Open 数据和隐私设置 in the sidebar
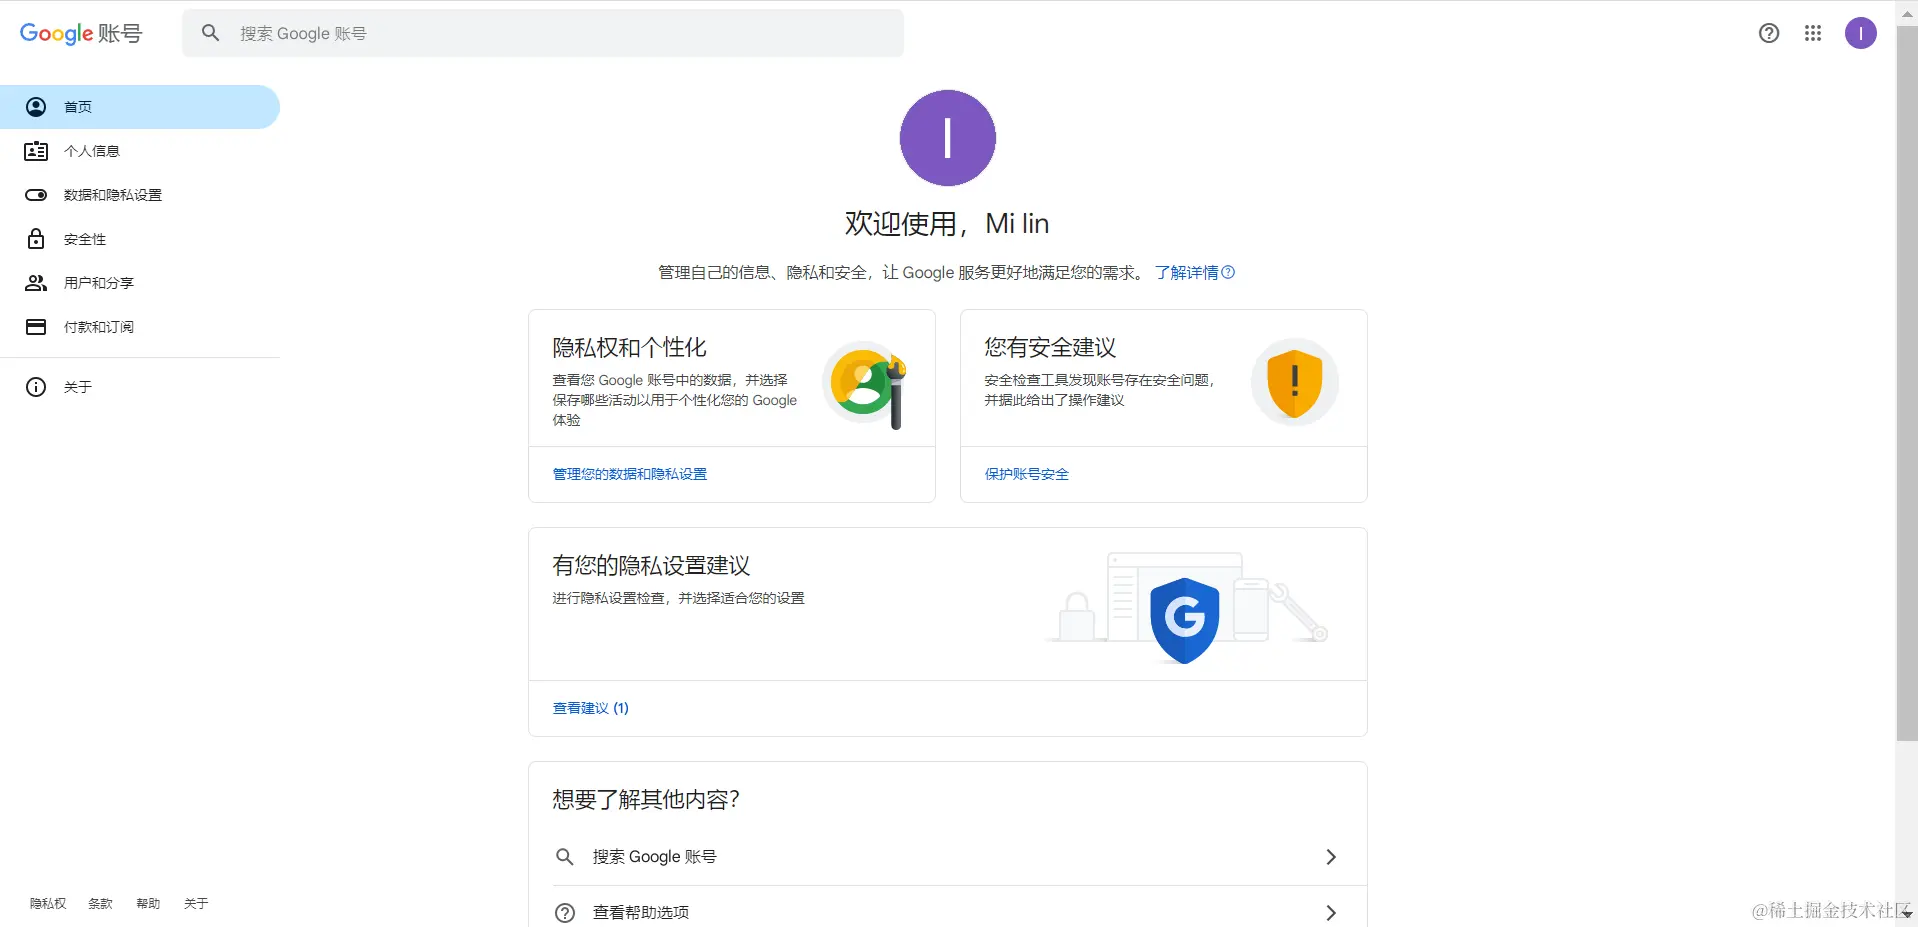 (140, 195)
